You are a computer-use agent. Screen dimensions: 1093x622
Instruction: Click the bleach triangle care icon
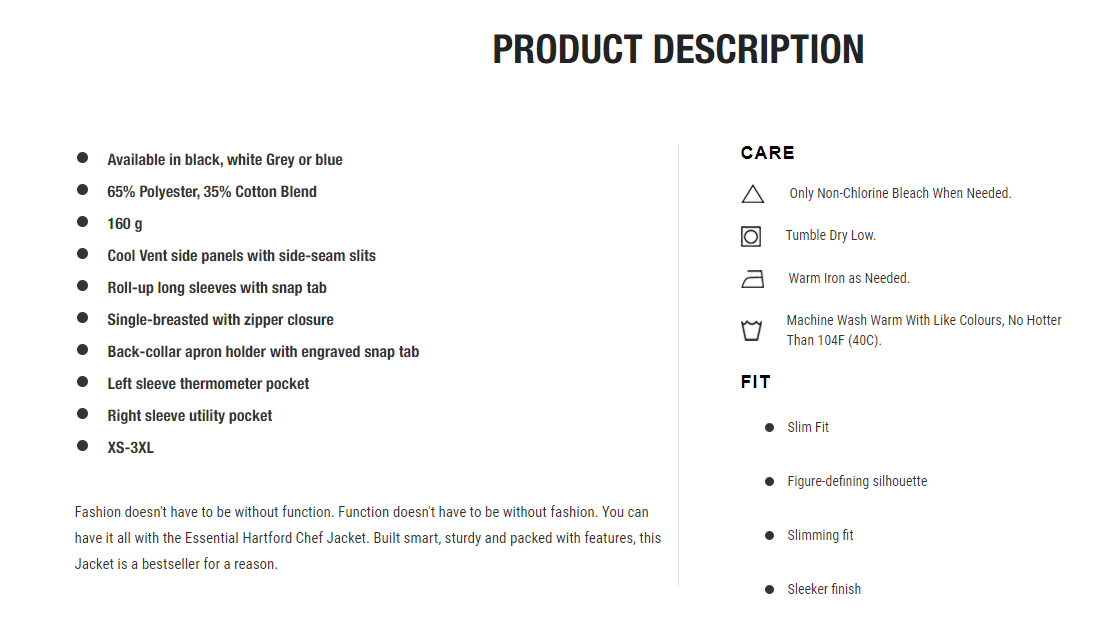tap(752, 194)
